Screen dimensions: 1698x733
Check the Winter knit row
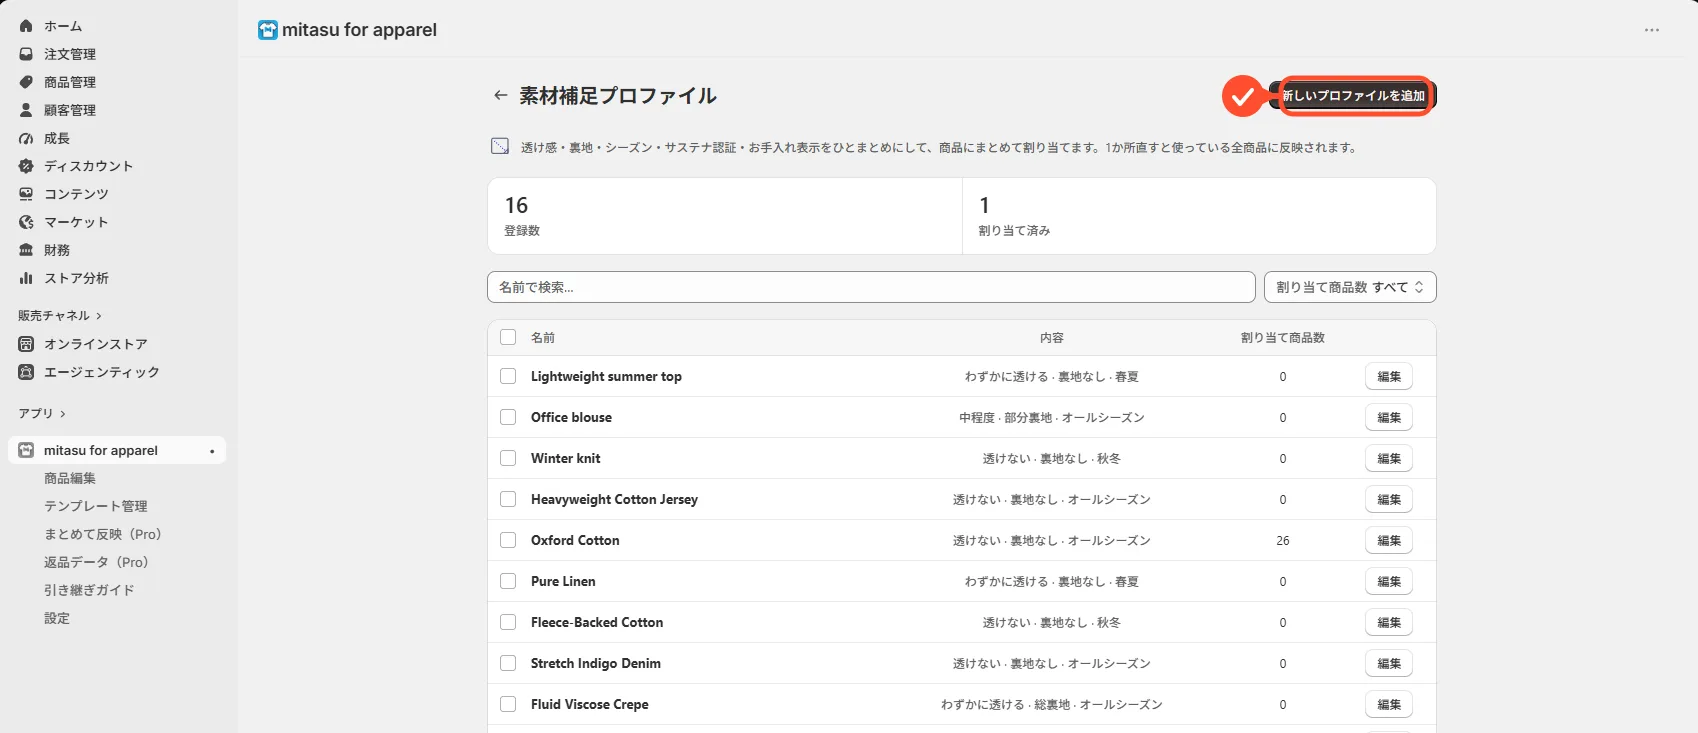point(508,458)
